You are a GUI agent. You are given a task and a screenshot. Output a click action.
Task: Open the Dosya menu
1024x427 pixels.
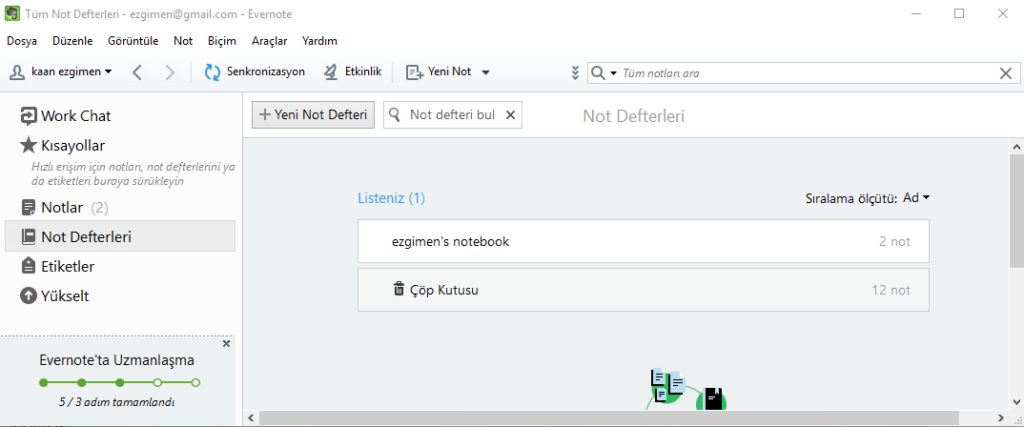22,41
